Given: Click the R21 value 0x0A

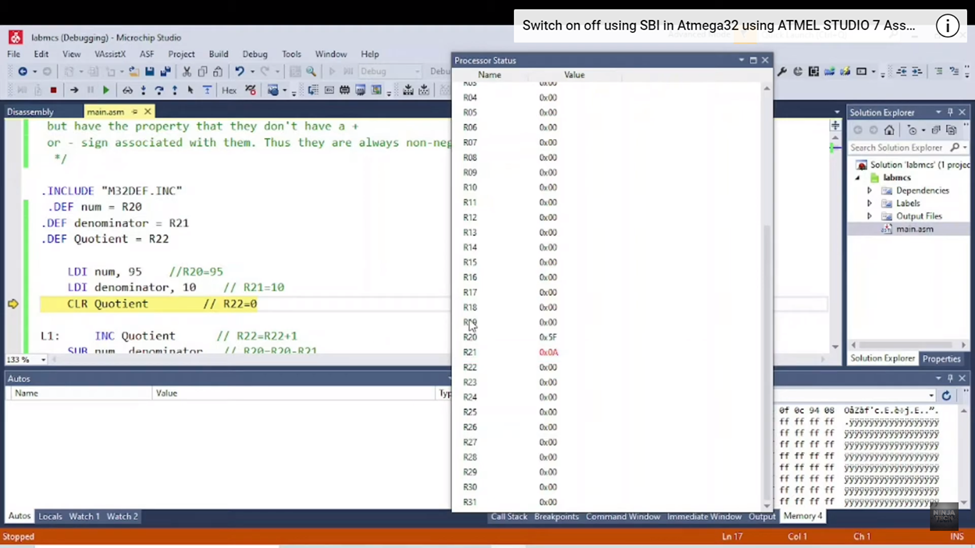Looking at the screenshot, I should pyautogui.click(x=548, y=352).
